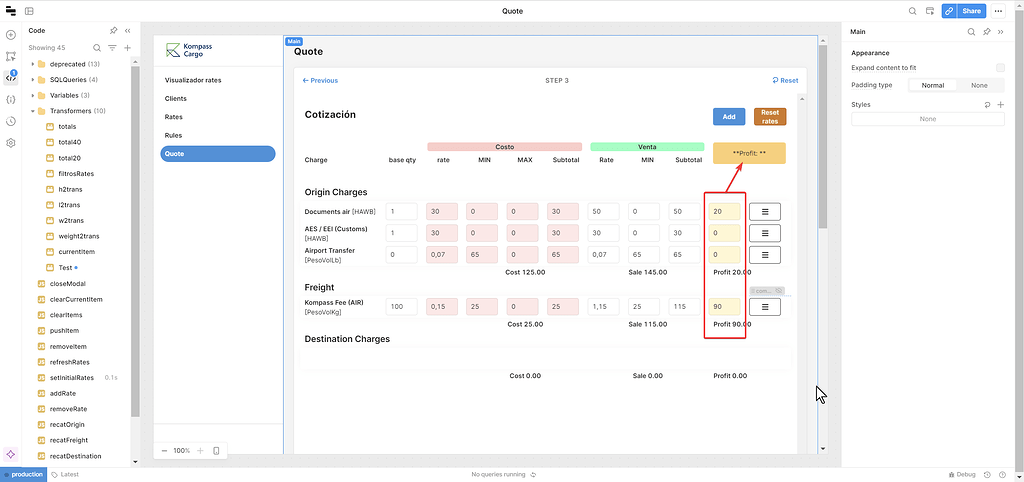Reset Styles with the revert icon

(987, 104)
